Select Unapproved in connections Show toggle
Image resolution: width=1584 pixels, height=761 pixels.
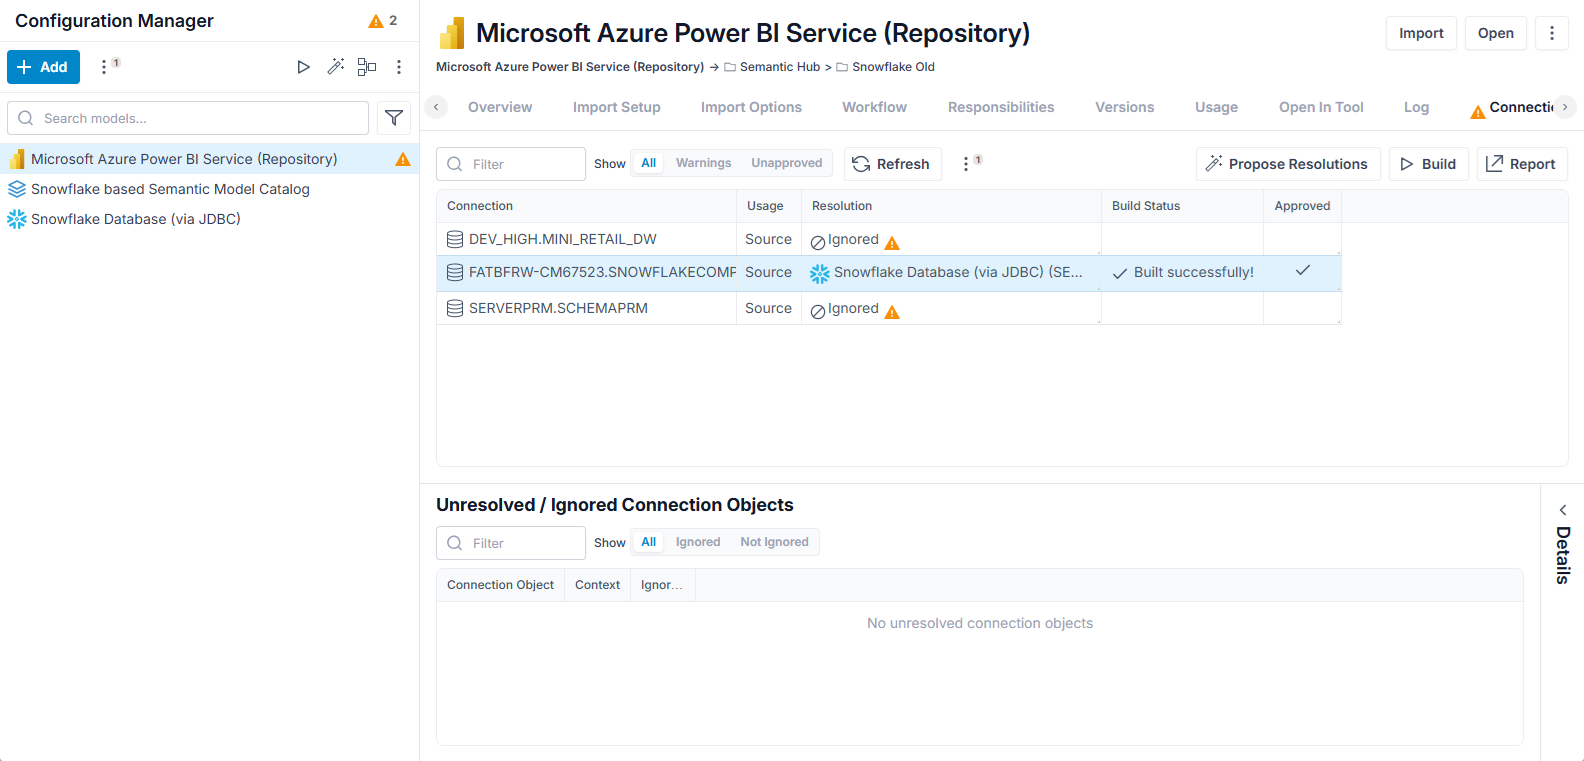click(787, 163)
